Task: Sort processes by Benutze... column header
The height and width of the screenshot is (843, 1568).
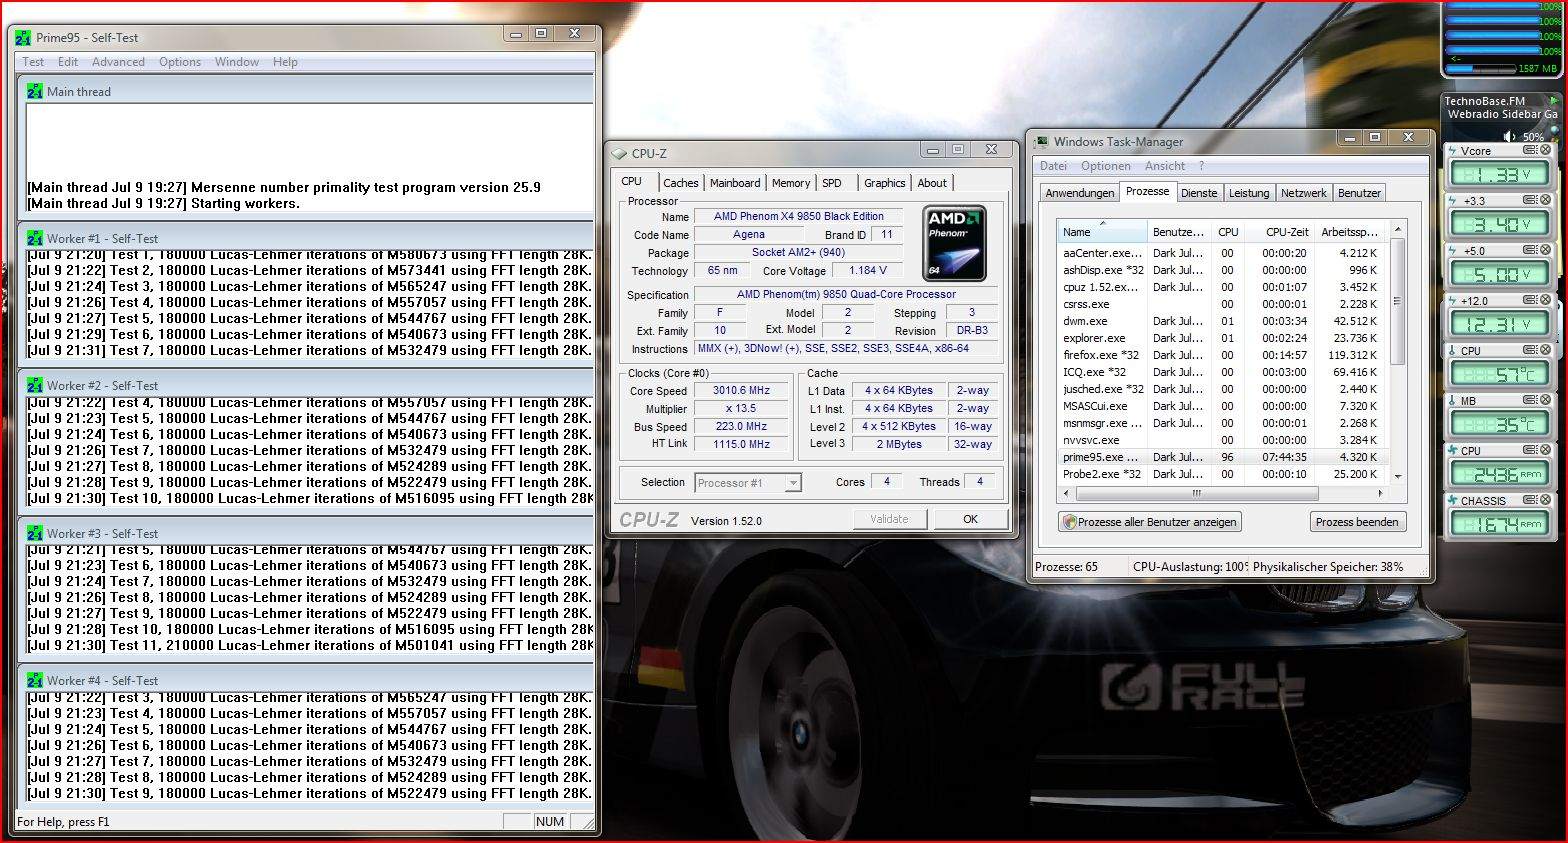Action: [x=1179, y=232]
